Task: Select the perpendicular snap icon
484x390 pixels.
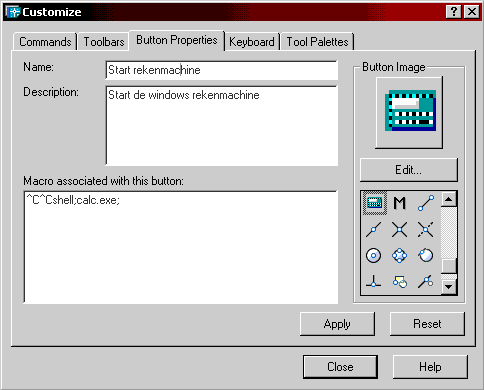Action: (374, 282)
